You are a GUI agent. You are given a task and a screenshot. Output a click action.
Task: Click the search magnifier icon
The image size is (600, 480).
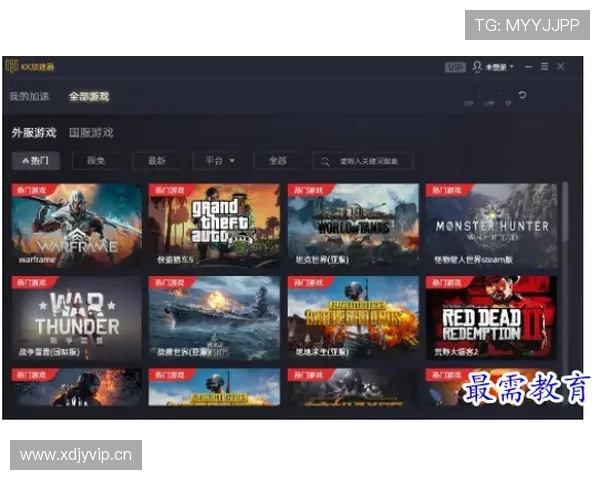pos(325,162)
